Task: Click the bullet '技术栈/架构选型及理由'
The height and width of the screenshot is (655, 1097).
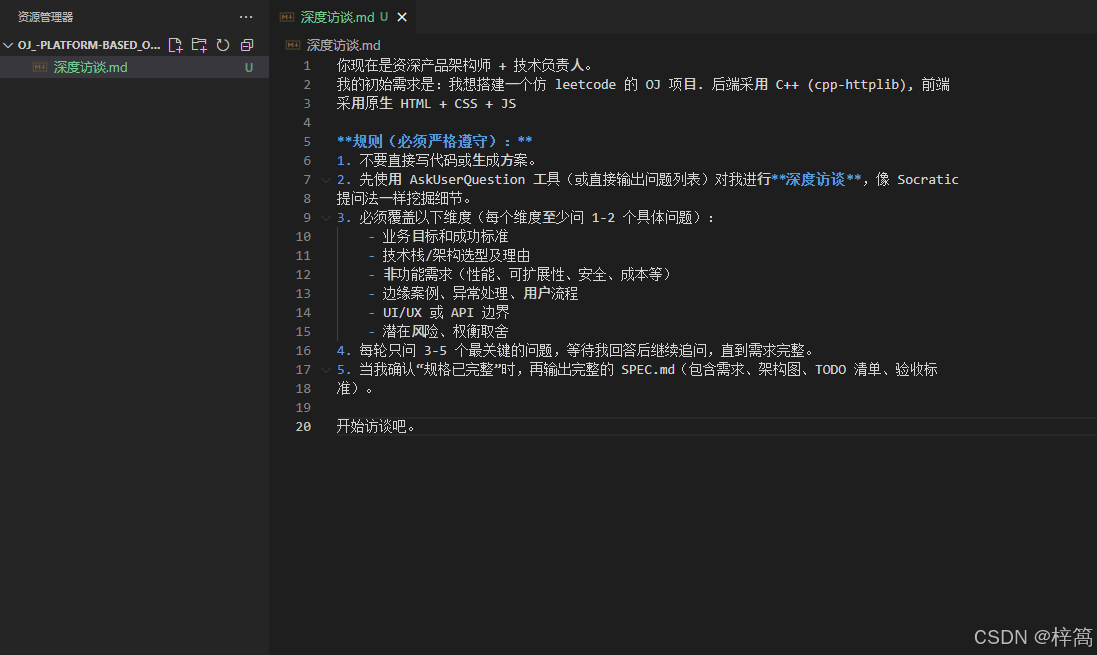Action: [456, 255]
